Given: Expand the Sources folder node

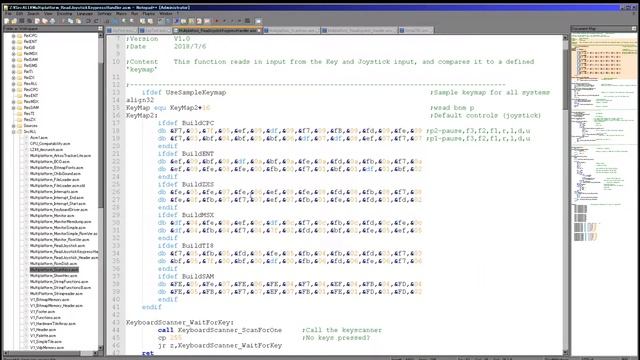Looking at the screenshot, I should click(13, 126).
